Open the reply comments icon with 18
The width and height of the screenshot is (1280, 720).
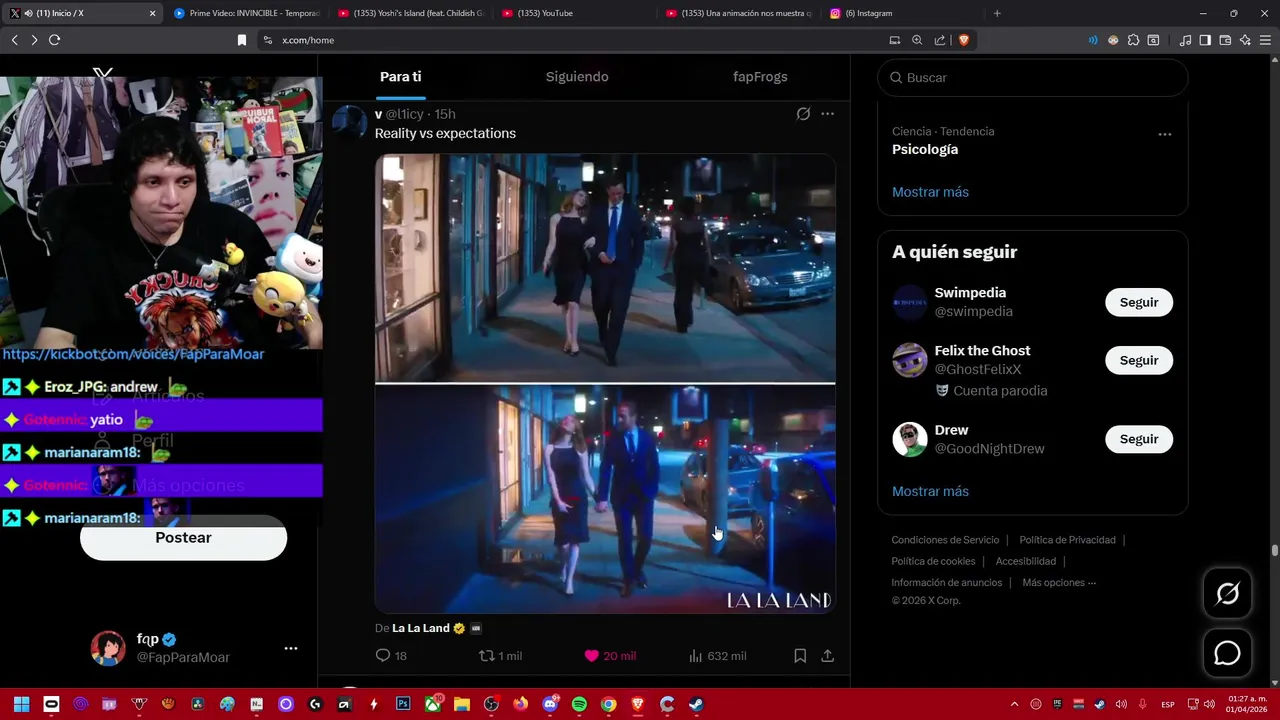391,656
